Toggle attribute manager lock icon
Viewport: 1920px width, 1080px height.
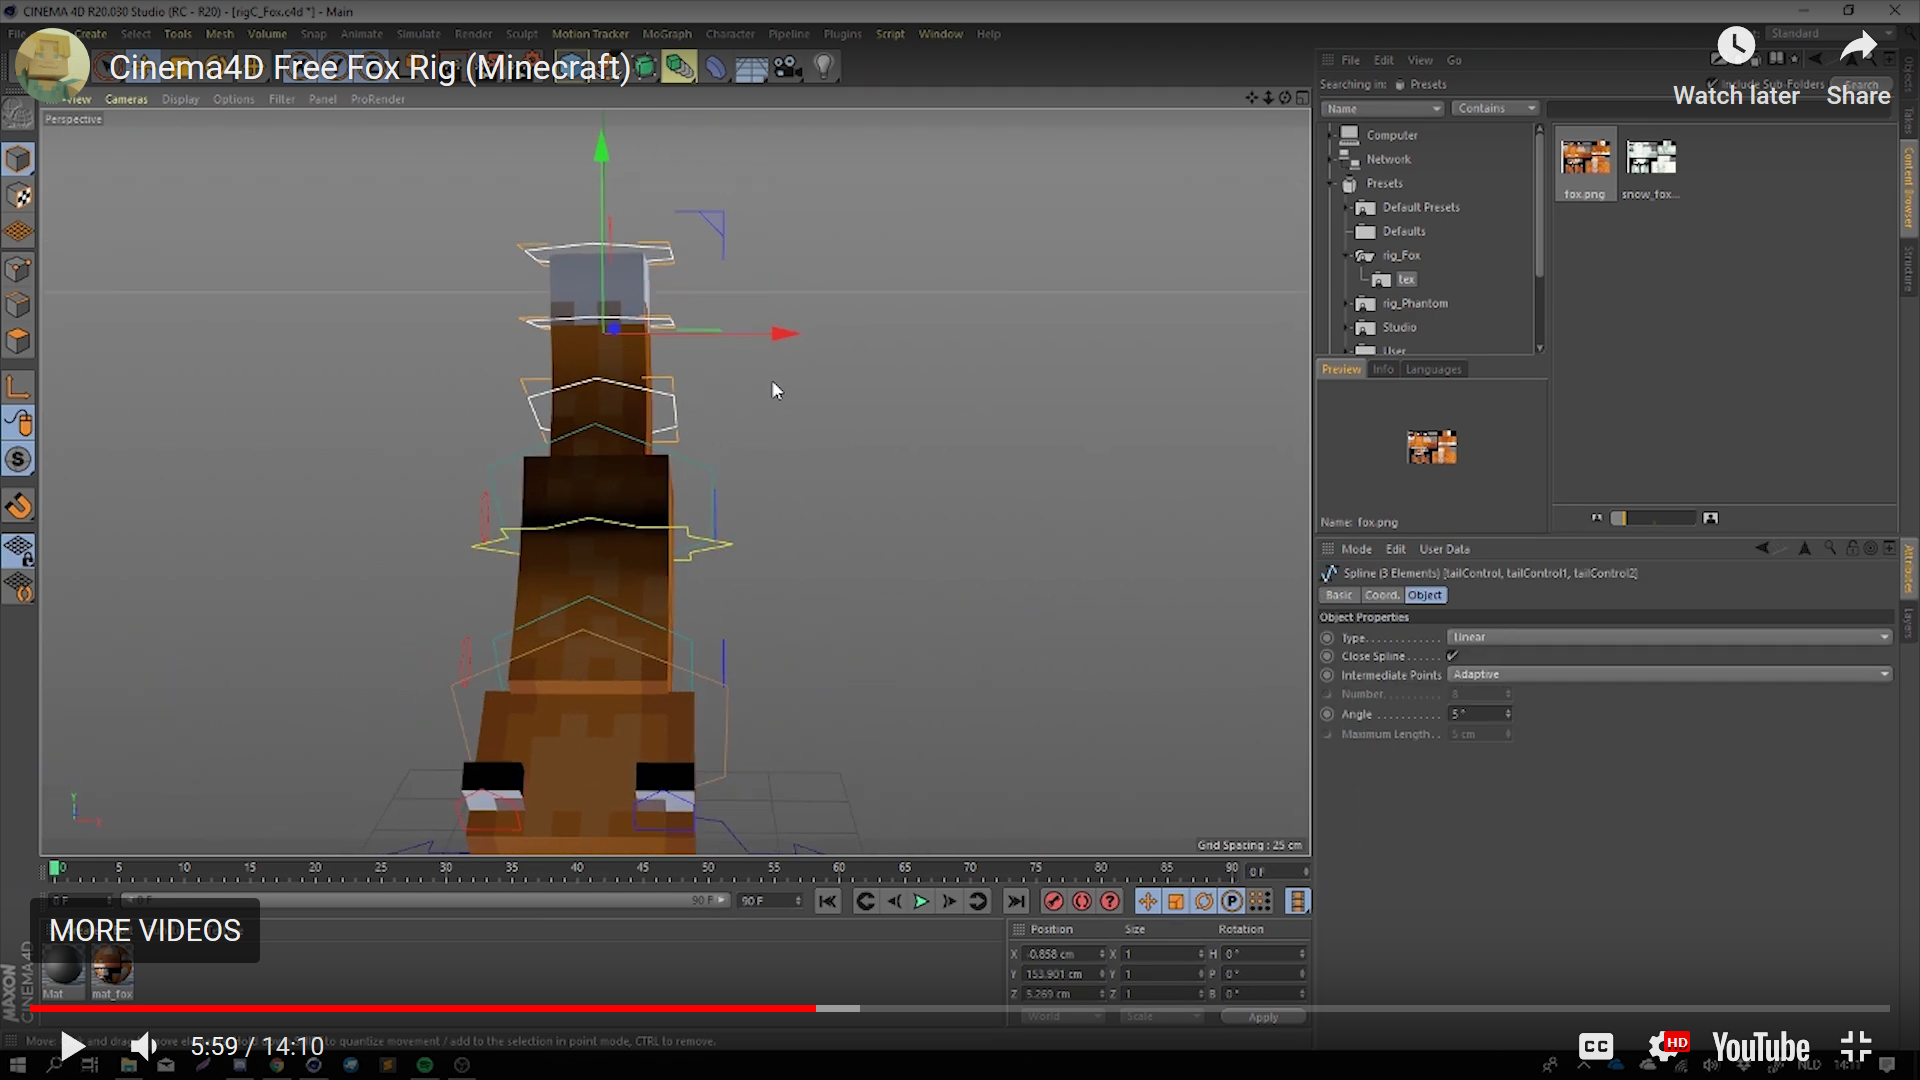1852,548
